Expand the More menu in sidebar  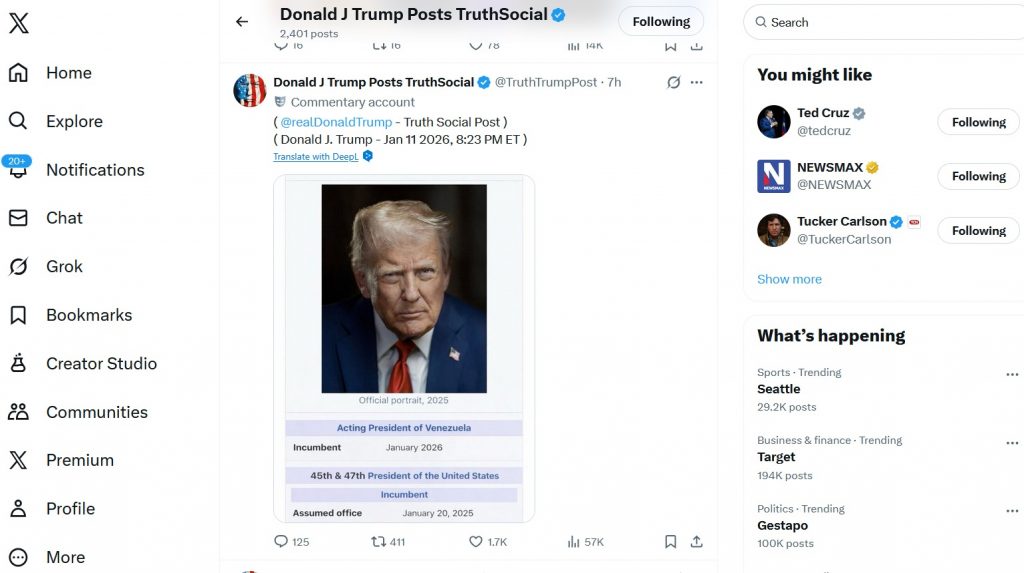(65, 557)
